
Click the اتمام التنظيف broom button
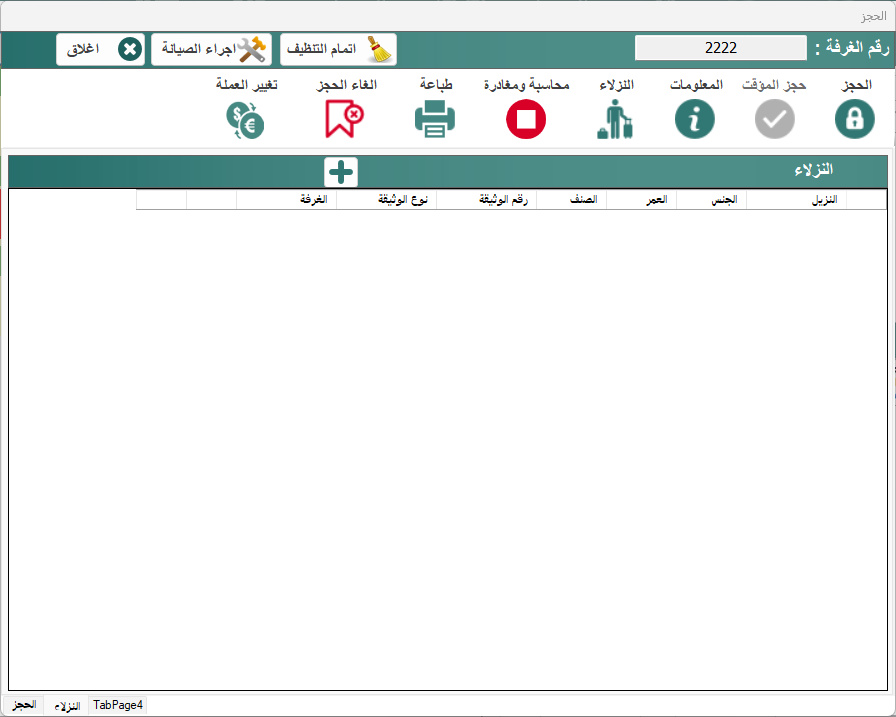point(338,49)
